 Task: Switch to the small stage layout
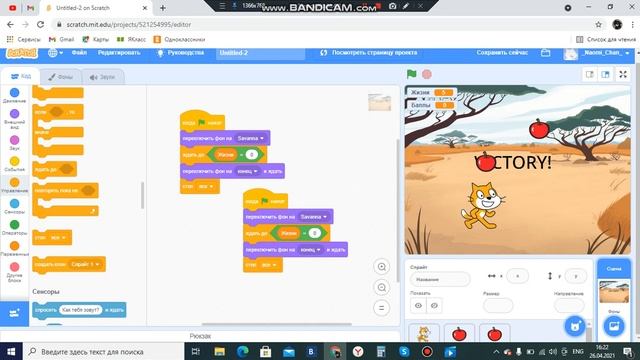[x=590, y=74]
